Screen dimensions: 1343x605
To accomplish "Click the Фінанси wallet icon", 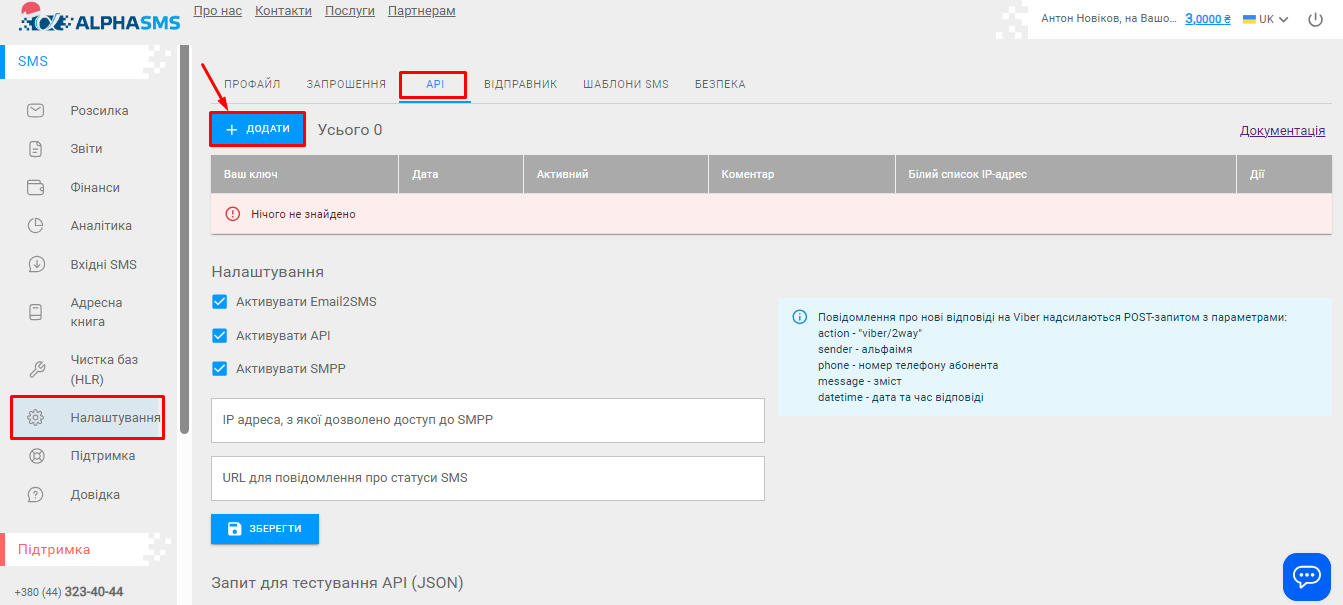I will pyautogui.click(x=36, y=188).
